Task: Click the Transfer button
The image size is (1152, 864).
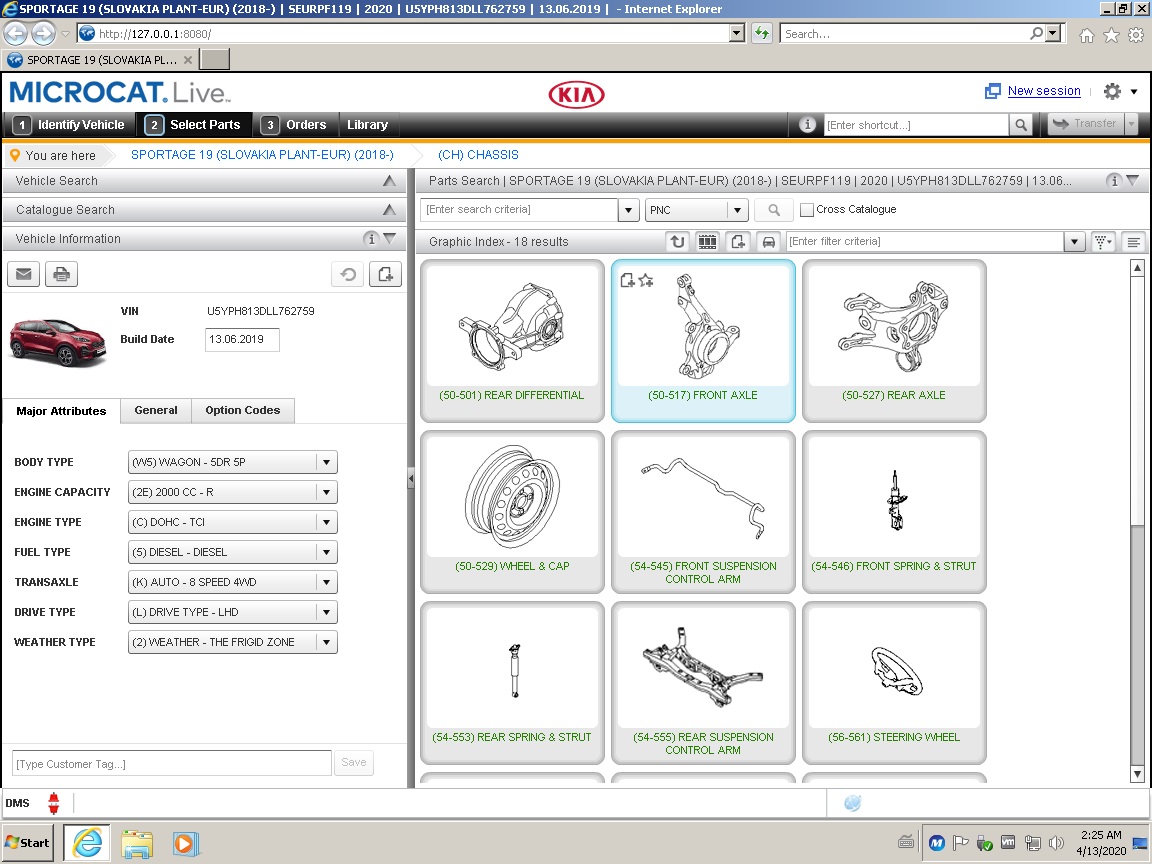Action: tap(1084, 124)
